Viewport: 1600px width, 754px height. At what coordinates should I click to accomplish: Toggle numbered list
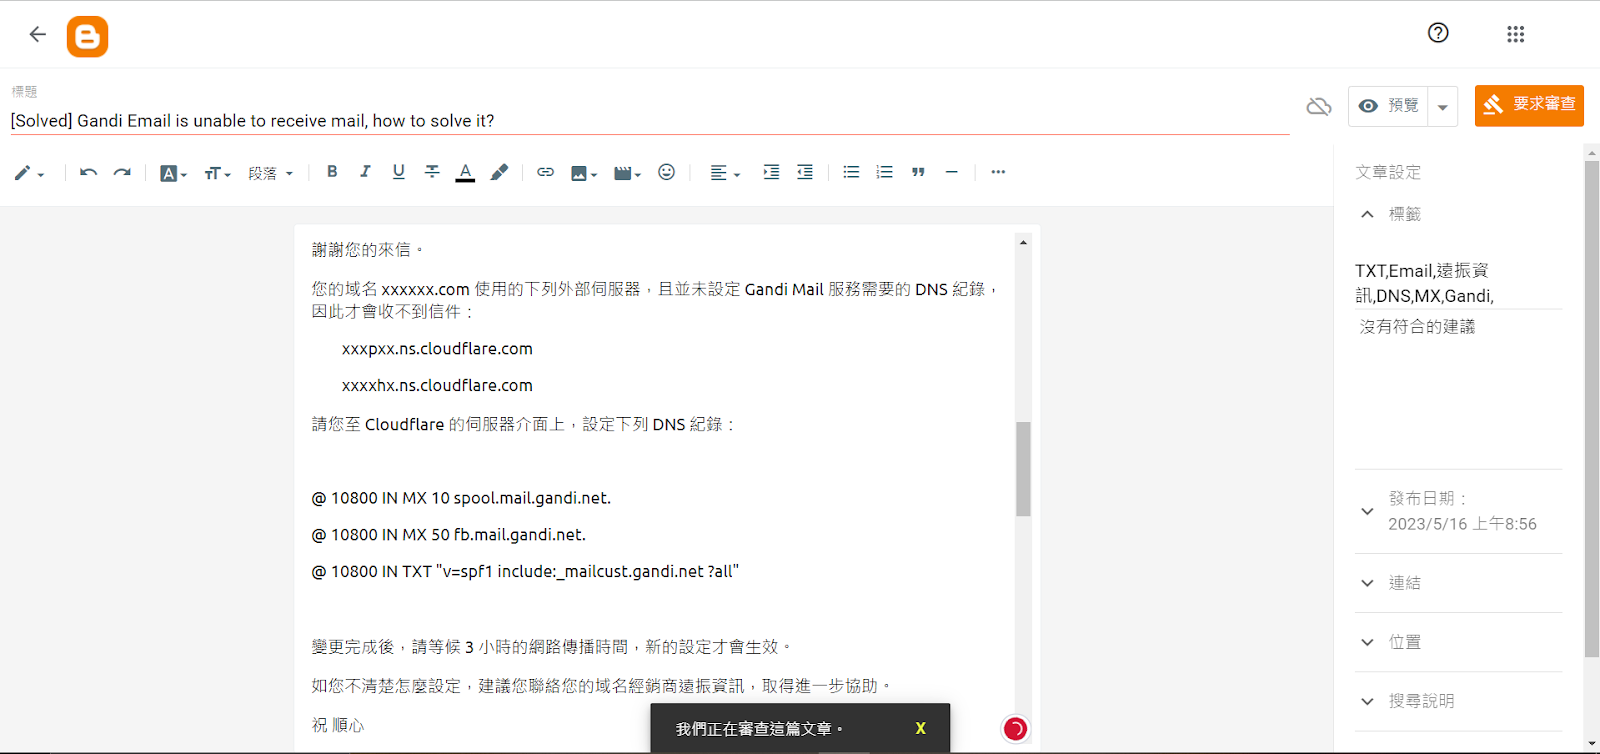pyautogui.click(x=884, y=172)
